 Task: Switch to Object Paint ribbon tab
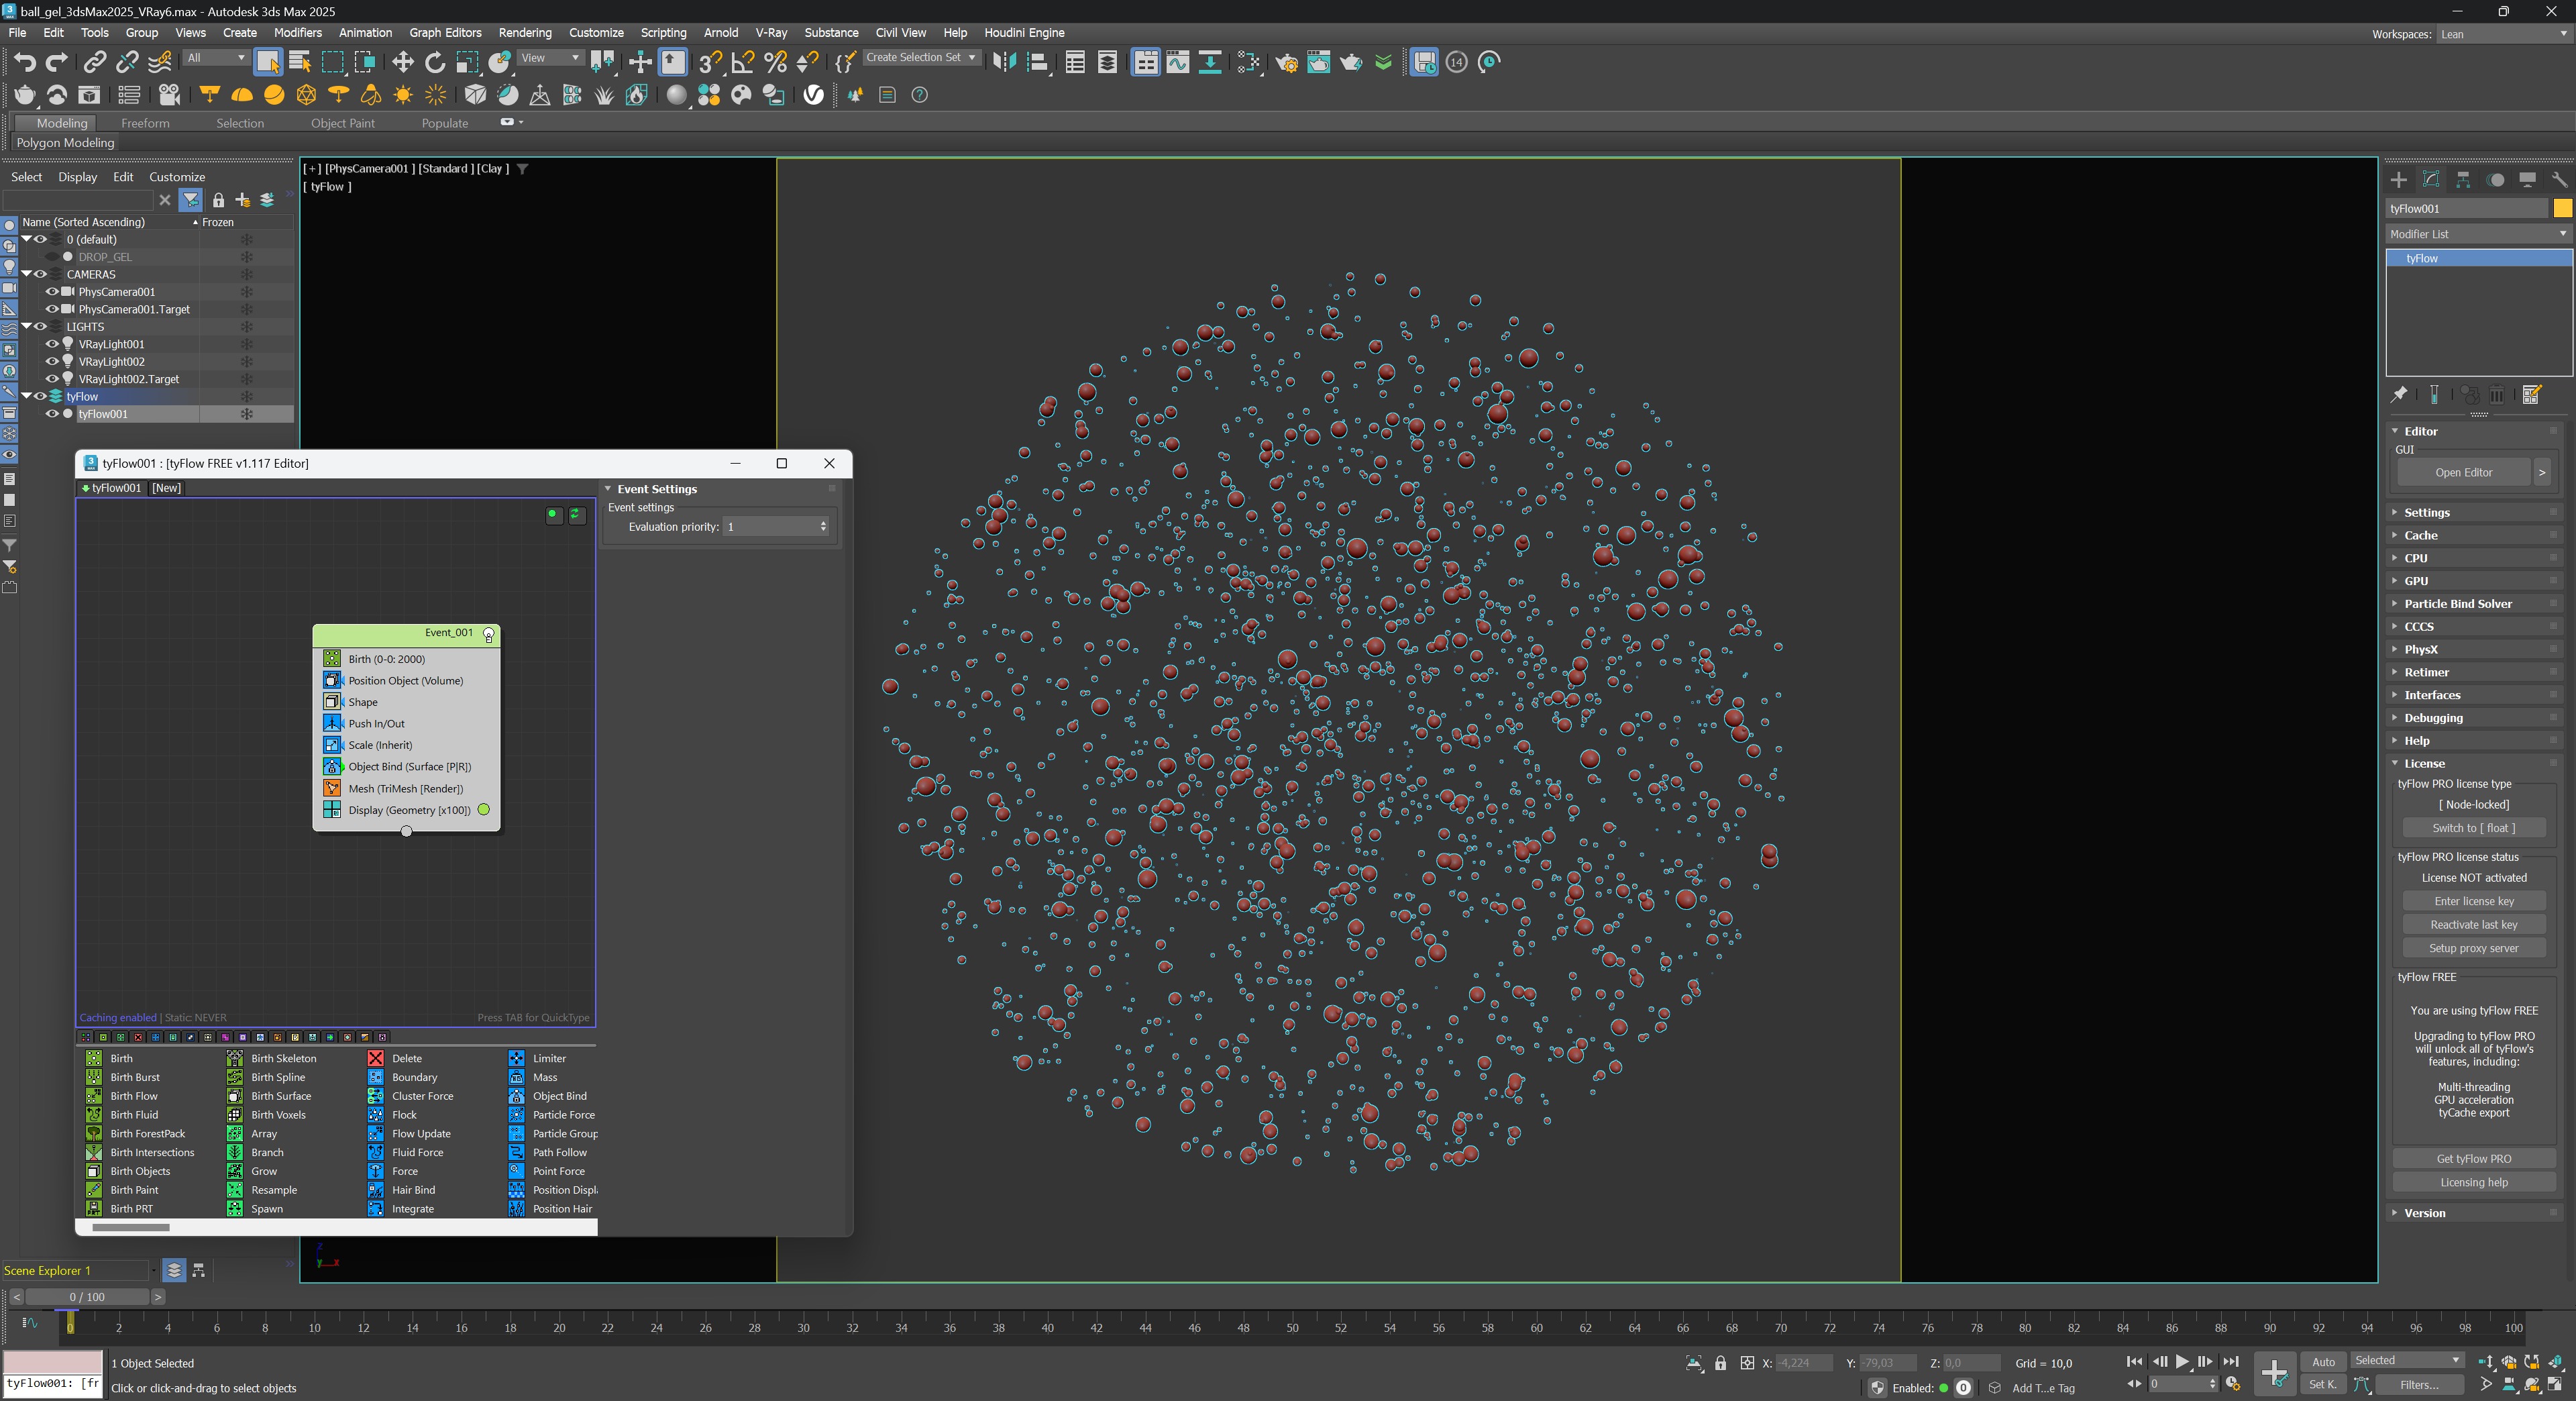click(x=342, y=123)
